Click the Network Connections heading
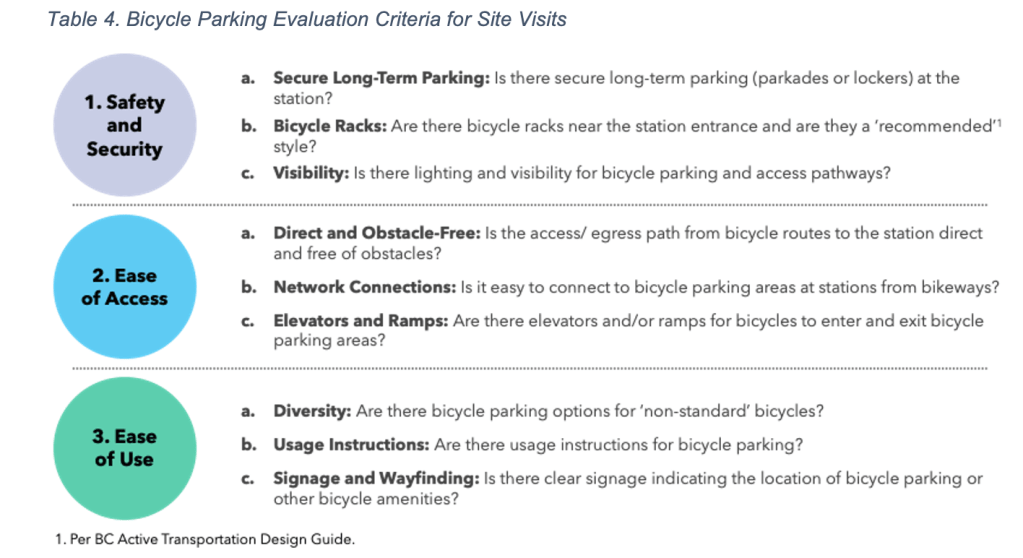 [364, 287]
